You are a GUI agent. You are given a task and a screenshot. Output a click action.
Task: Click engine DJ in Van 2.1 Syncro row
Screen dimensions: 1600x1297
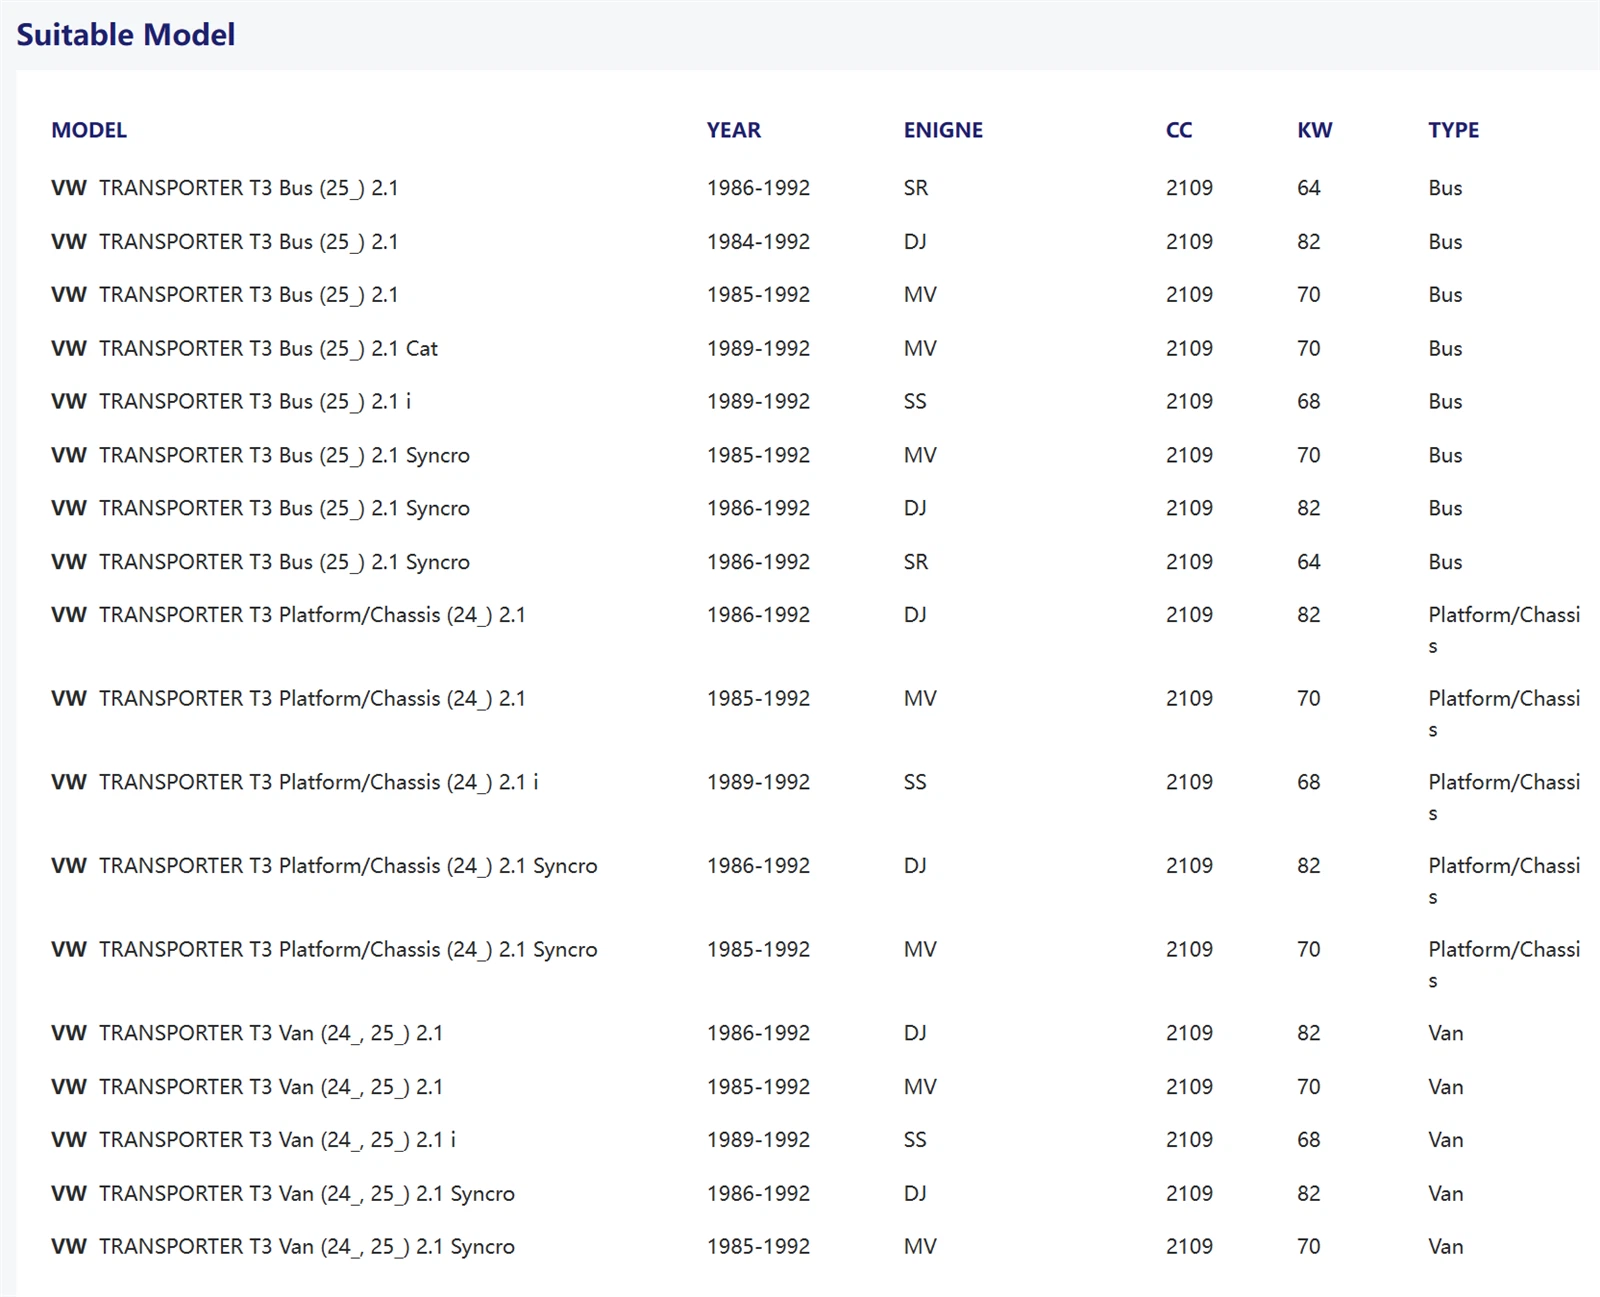click(x=915, y=1194)
